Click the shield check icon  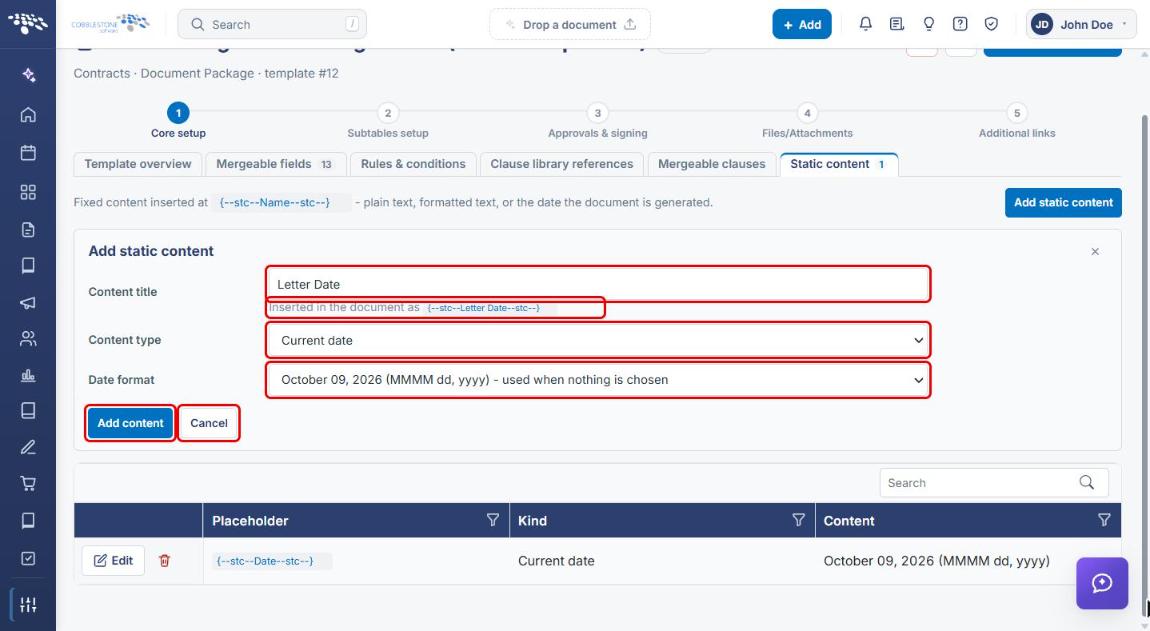[991, 24]
